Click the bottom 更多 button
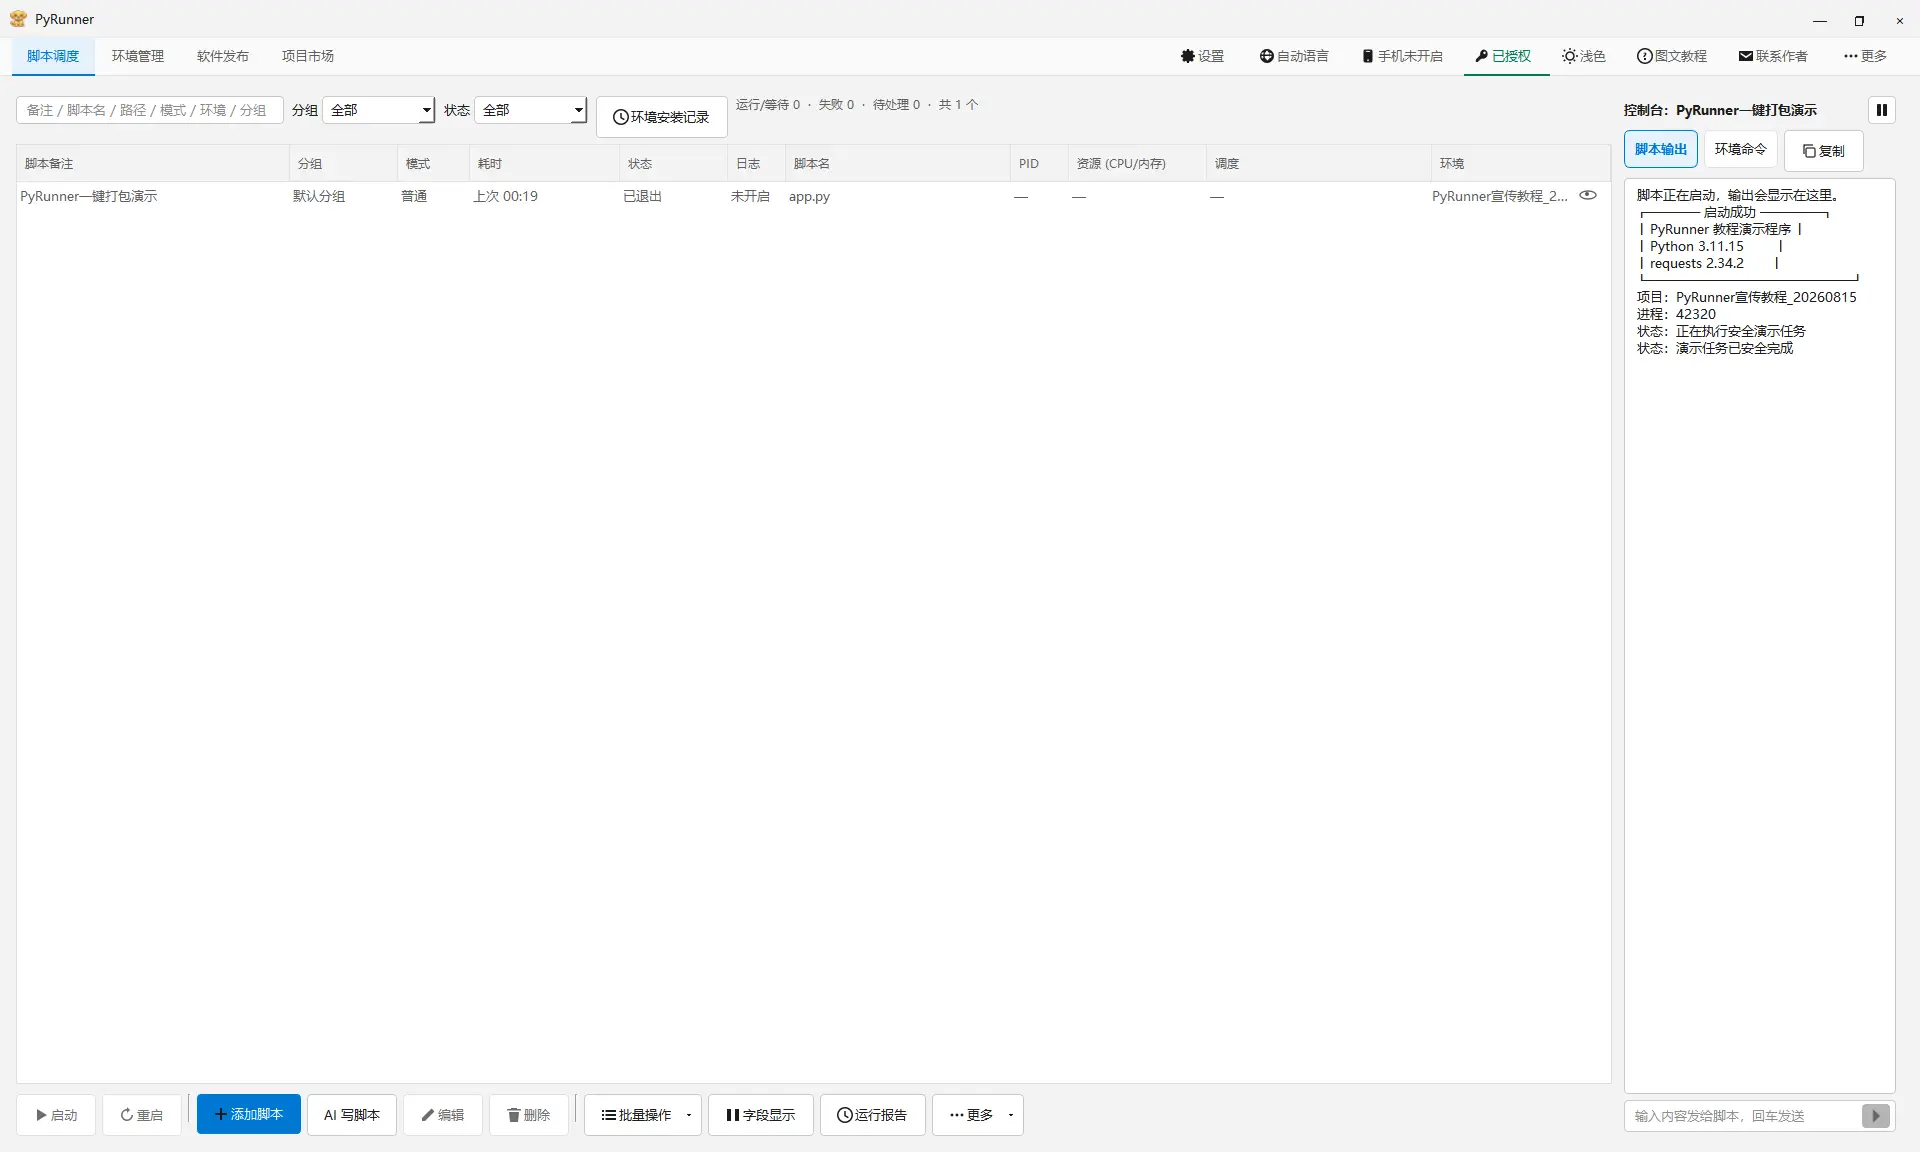This screenshot has height=1152, width=1920. tap(971, 1115)
